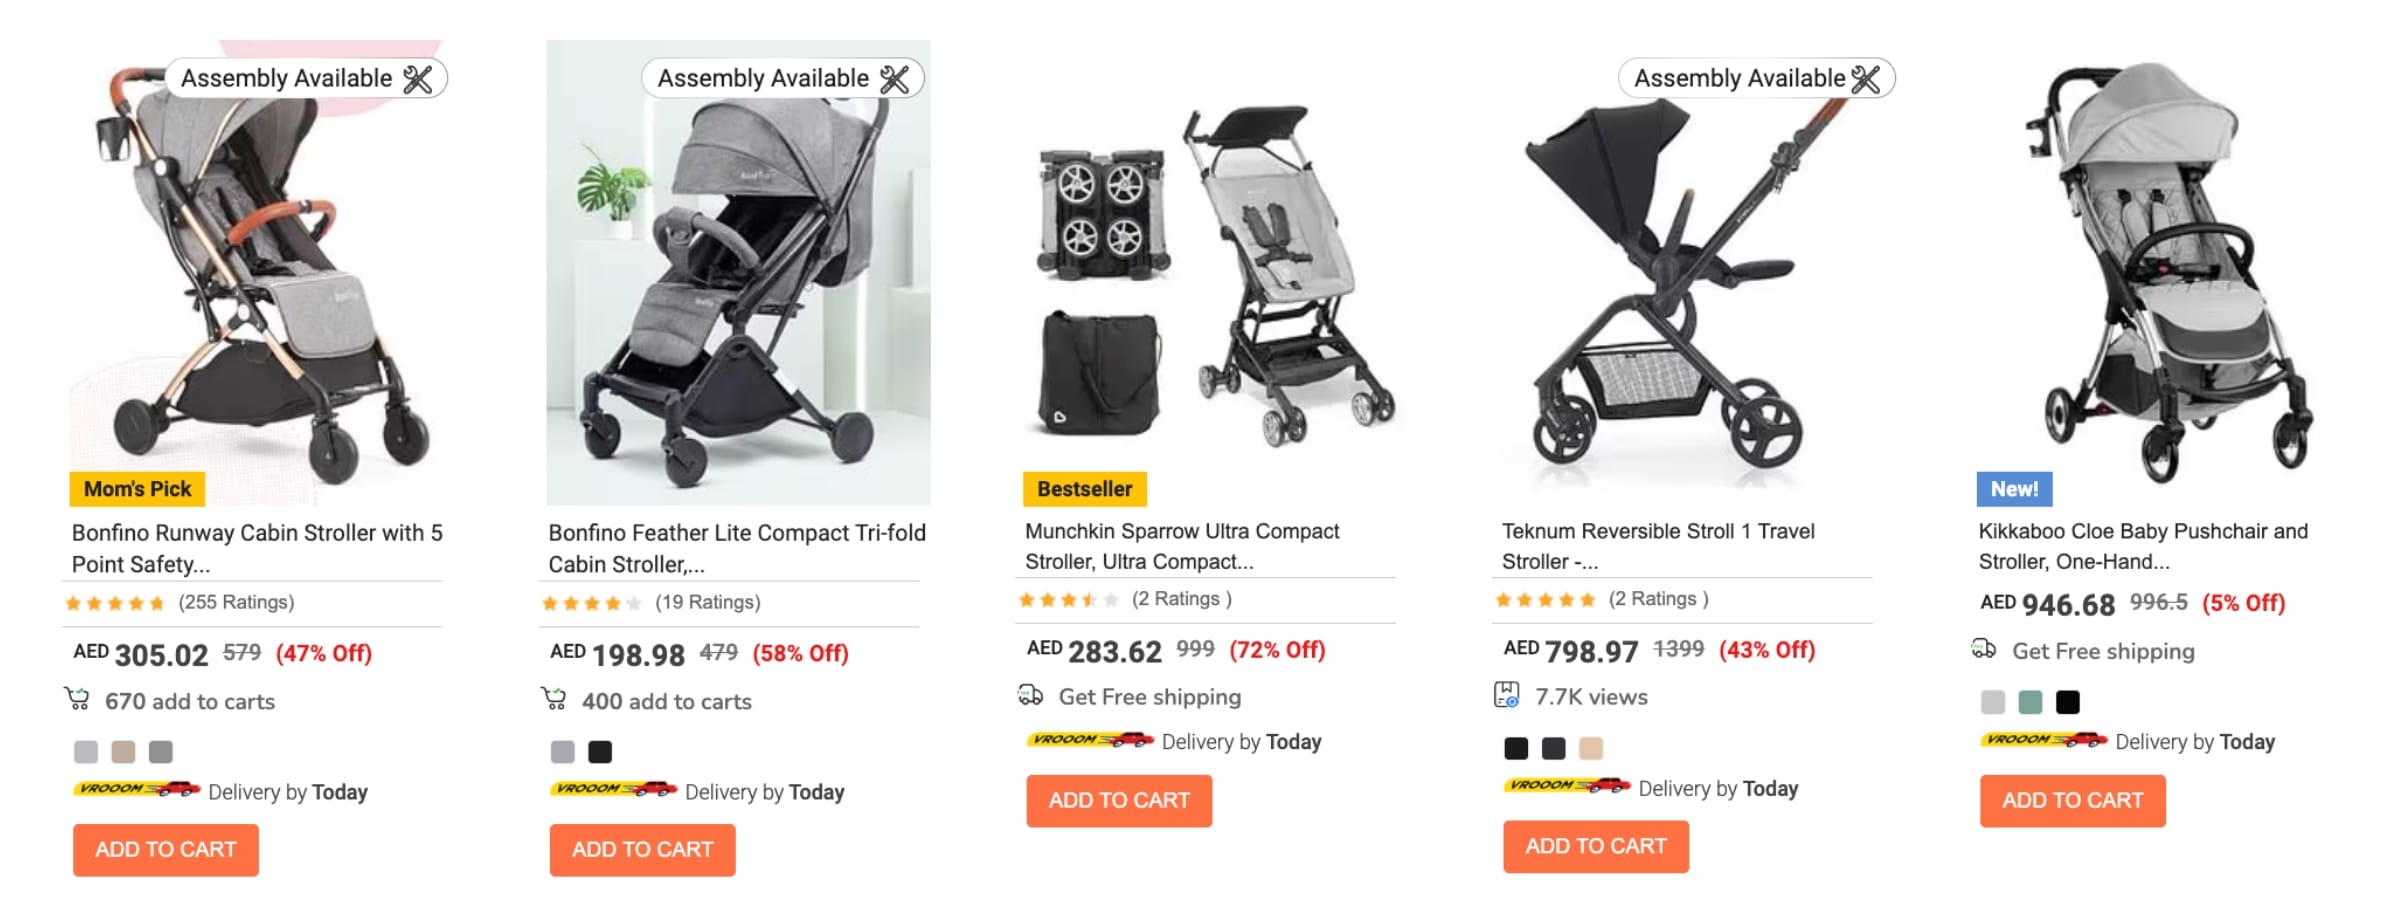Image resolution: width=2391 pixels, height=913 pixels.
Task: Click the Assembly Available badge on Bonfino Feather Lite
Action: coord(782,78)
